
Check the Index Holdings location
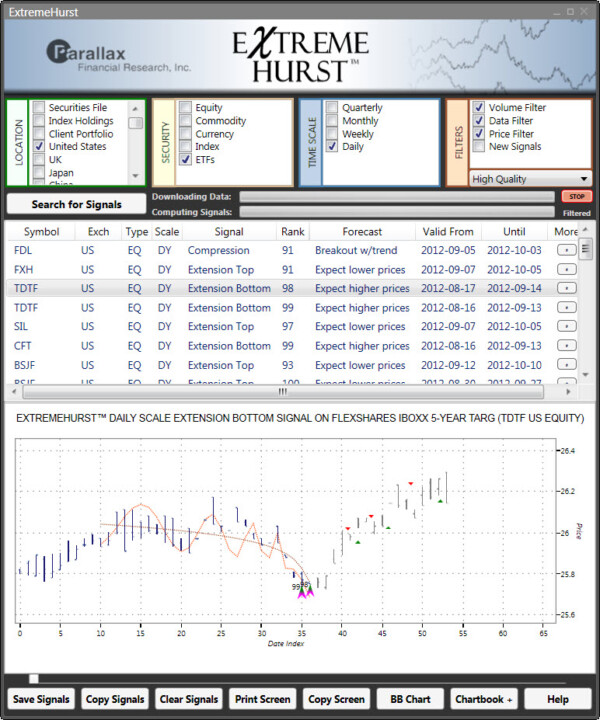pyautogui.click(x=39, y=121)
